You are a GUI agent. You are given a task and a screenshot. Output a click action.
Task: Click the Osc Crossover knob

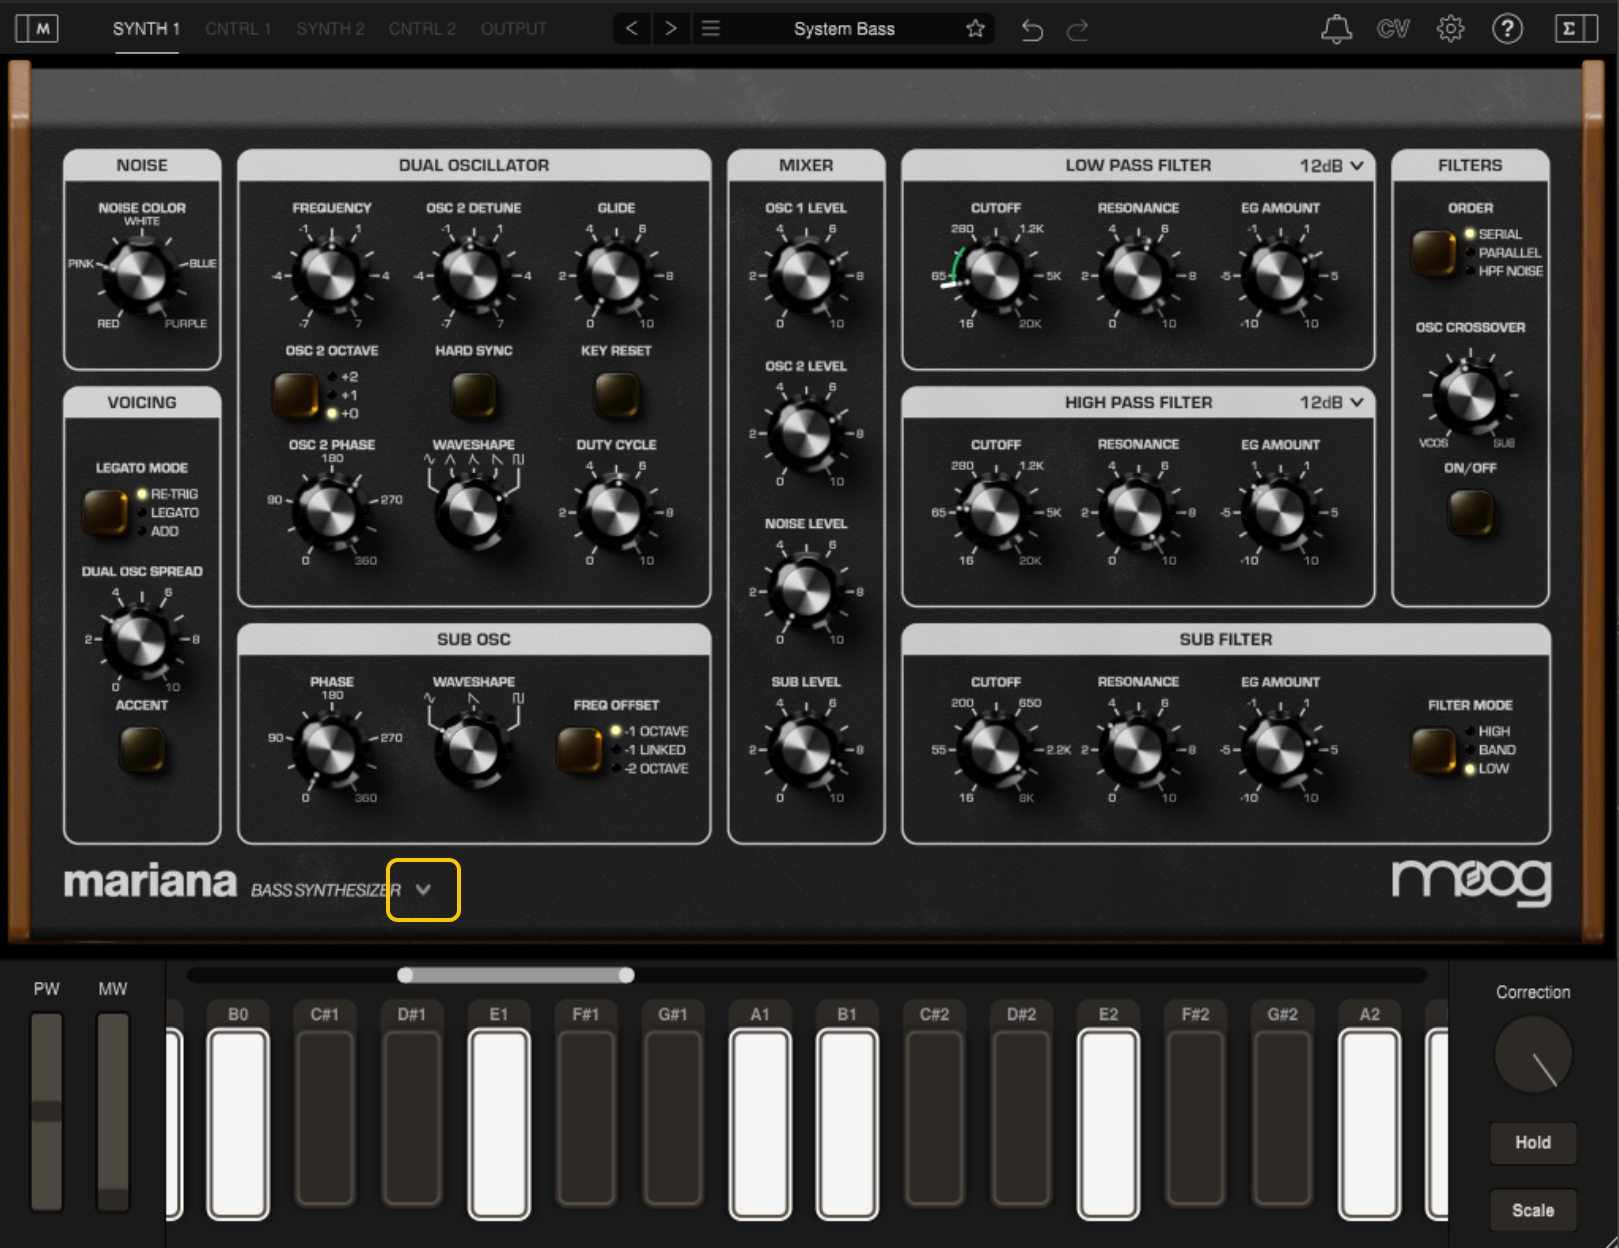click(1469, 395)
